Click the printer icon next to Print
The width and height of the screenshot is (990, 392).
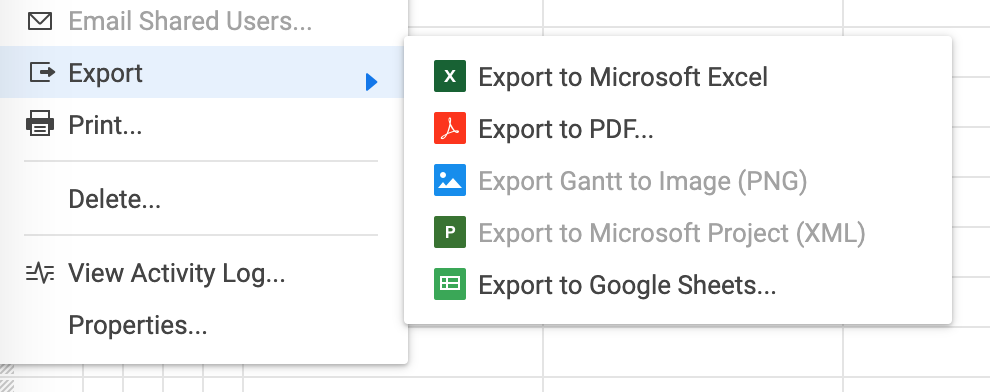click(x=40, y=124)
